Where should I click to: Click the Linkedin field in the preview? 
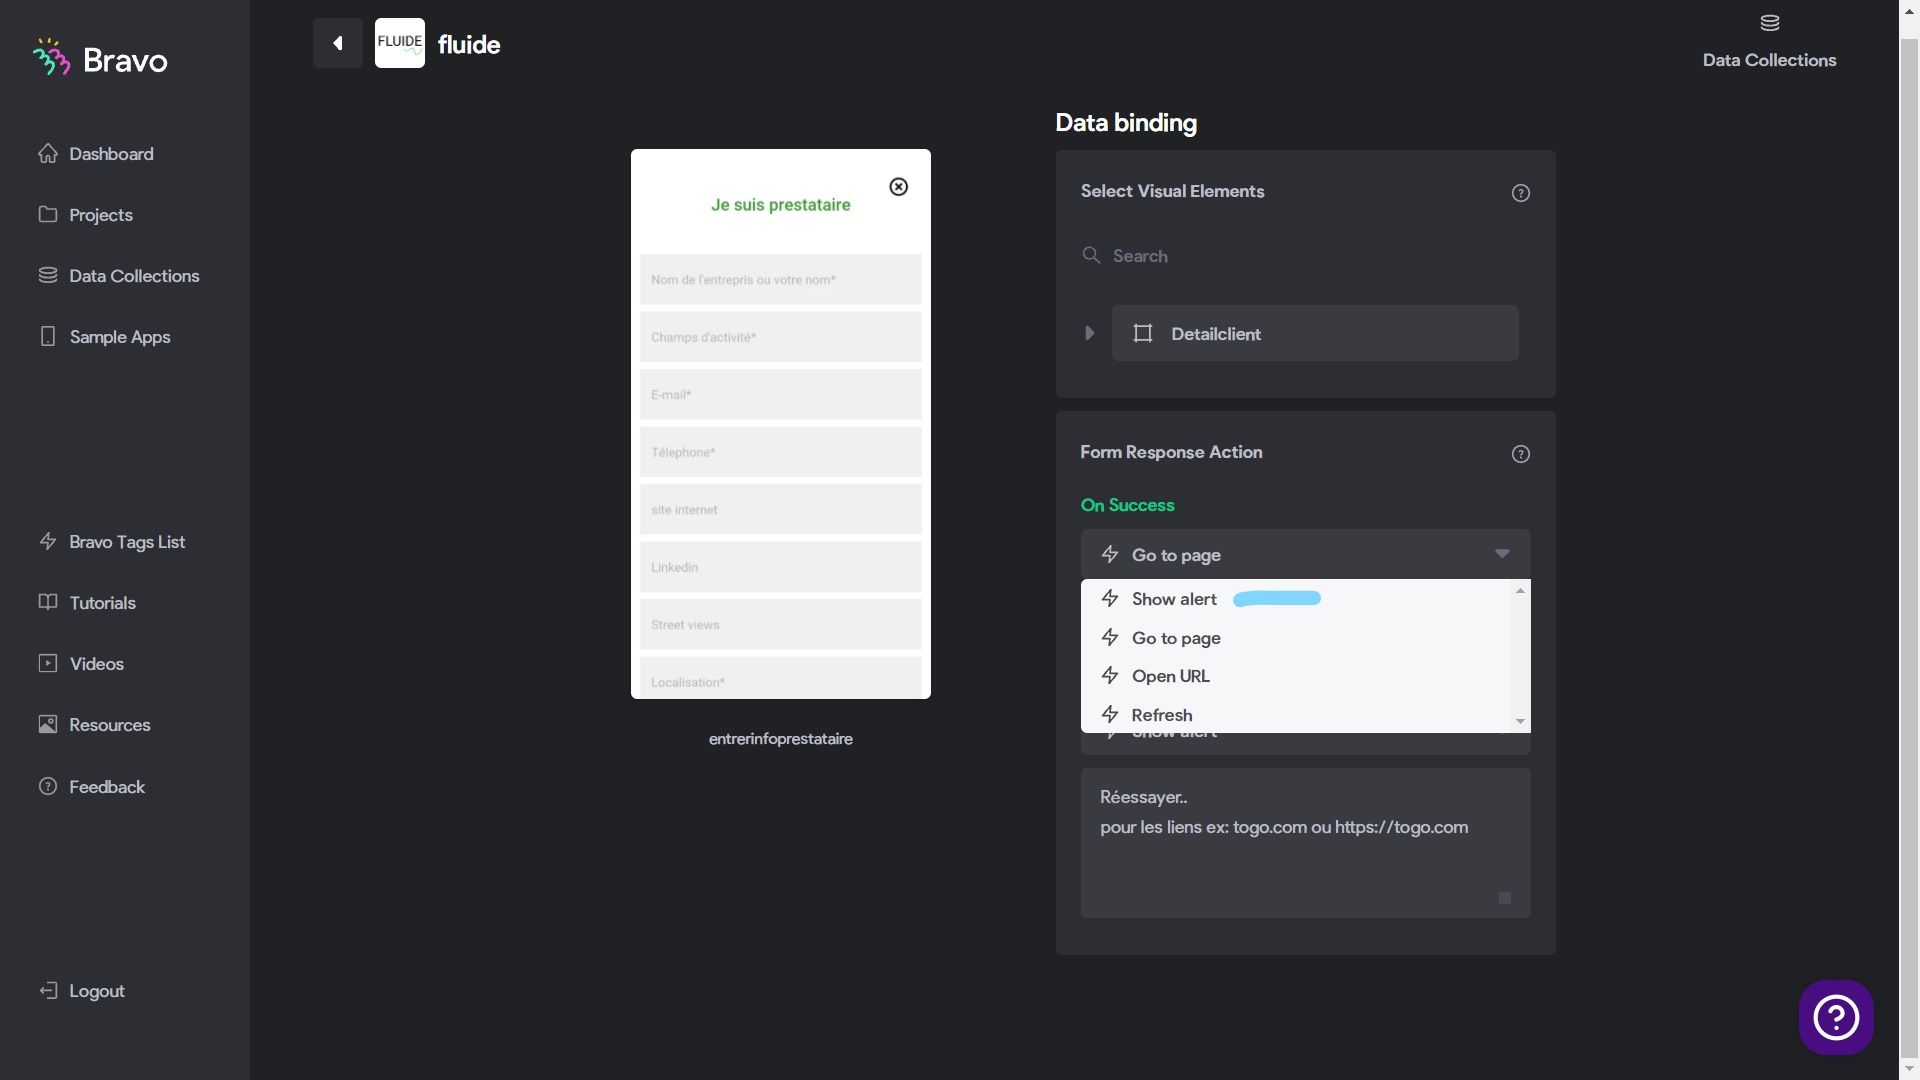780,567
